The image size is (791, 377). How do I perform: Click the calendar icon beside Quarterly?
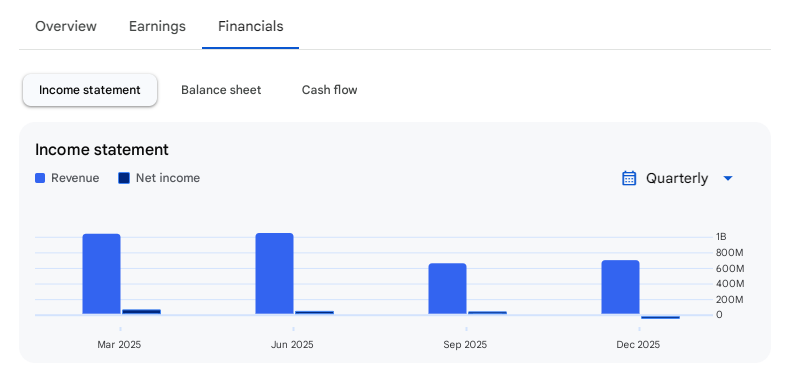click(x=629, y=178)
